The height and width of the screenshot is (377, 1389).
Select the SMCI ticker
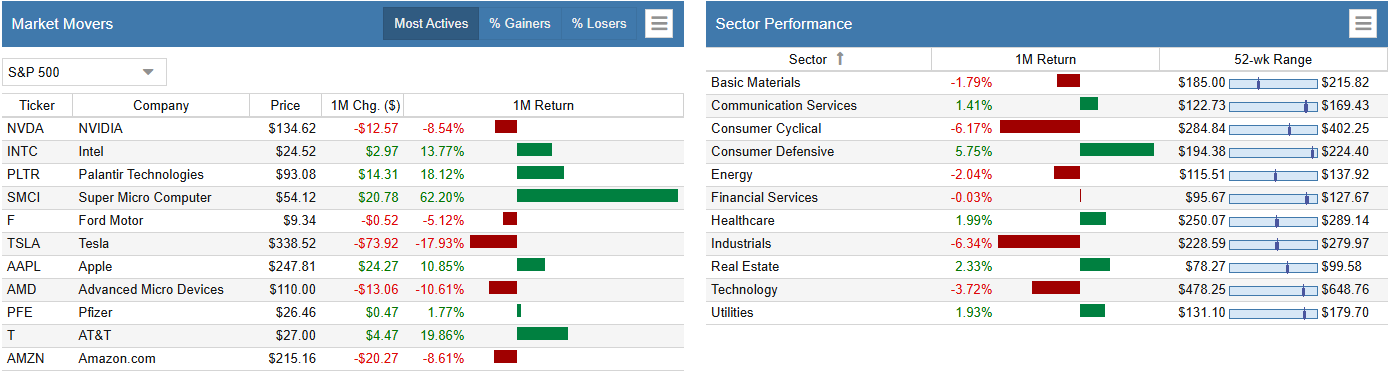24,197
